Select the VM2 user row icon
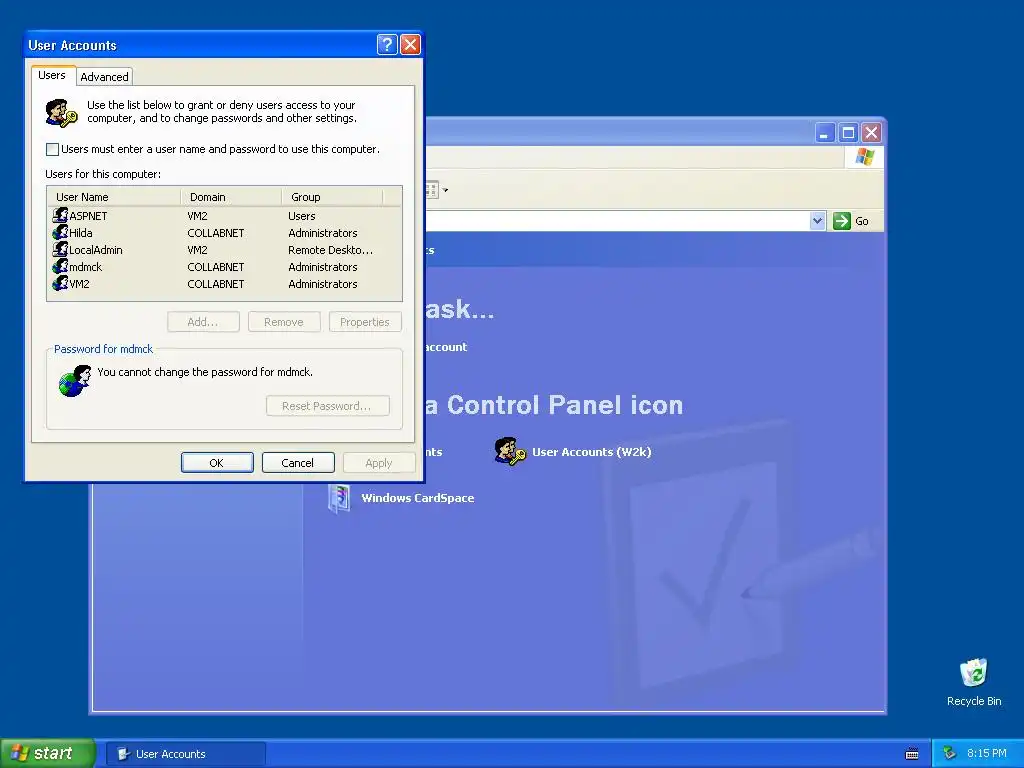1024x768 pixels. 60,283
